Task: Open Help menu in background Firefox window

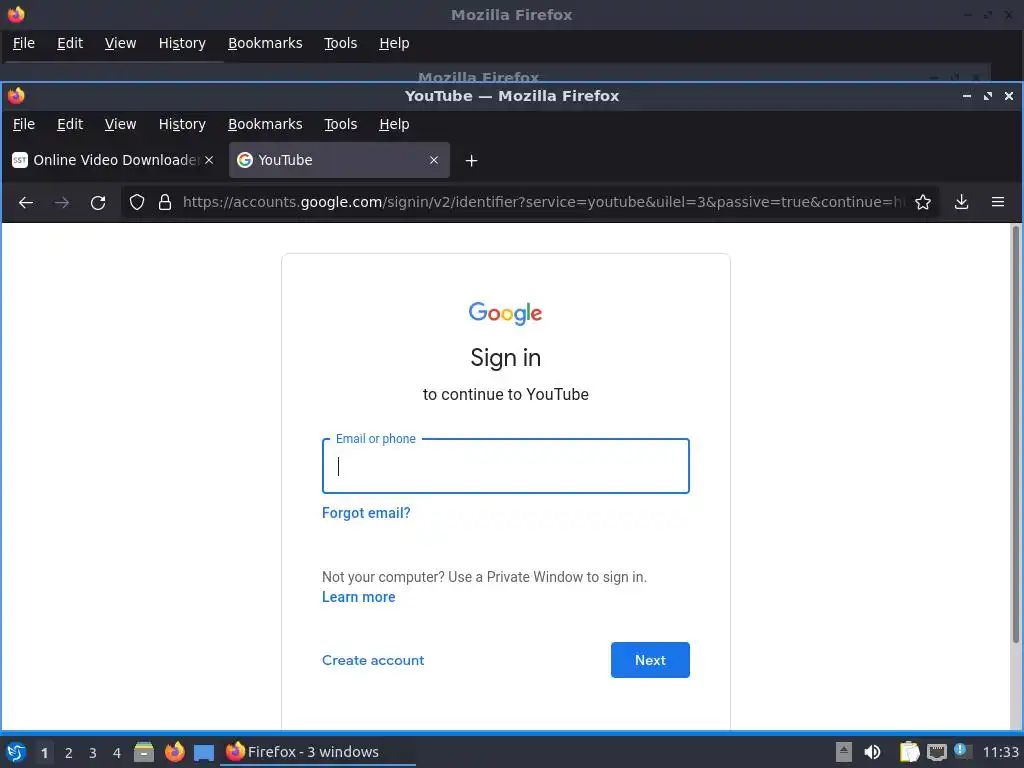Action: 394,43
